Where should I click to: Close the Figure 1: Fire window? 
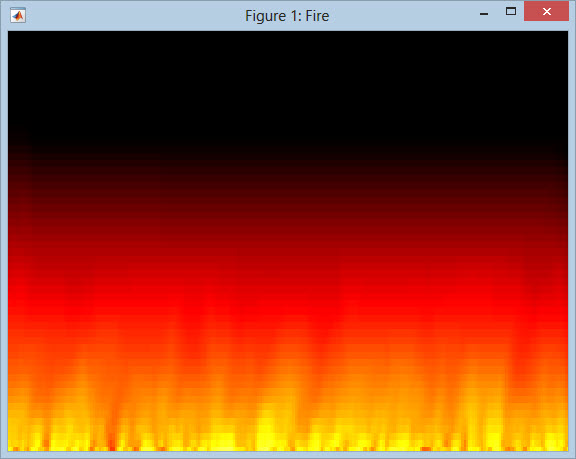(546, 11)
